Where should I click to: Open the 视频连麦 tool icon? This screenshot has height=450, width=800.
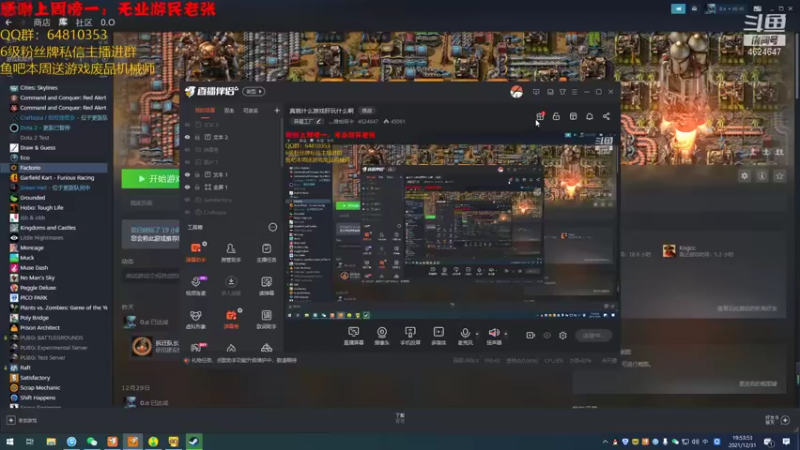click(x=195, y=286)
